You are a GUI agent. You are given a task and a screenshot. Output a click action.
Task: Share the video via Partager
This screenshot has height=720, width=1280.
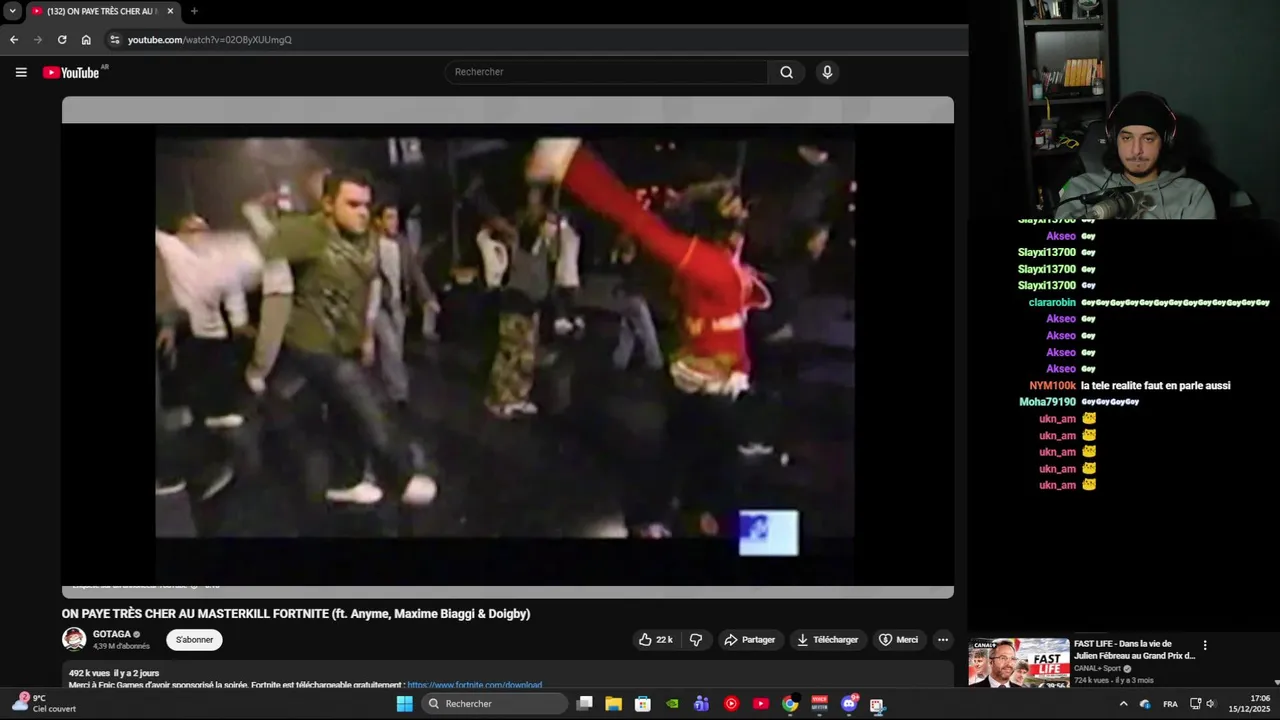pyautogui.click(x=750, y=640)
